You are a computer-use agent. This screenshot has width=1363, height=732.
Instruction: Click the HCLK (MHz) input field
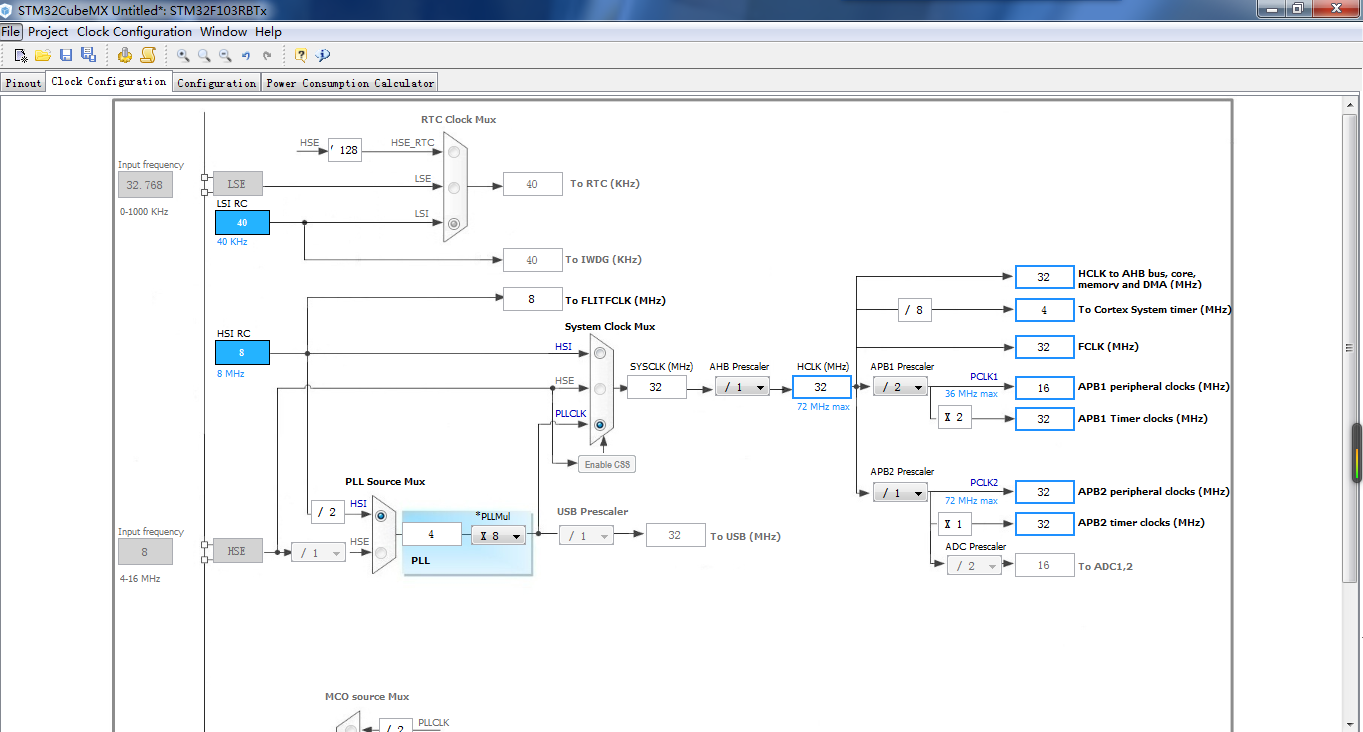click(x=821, y=387)
